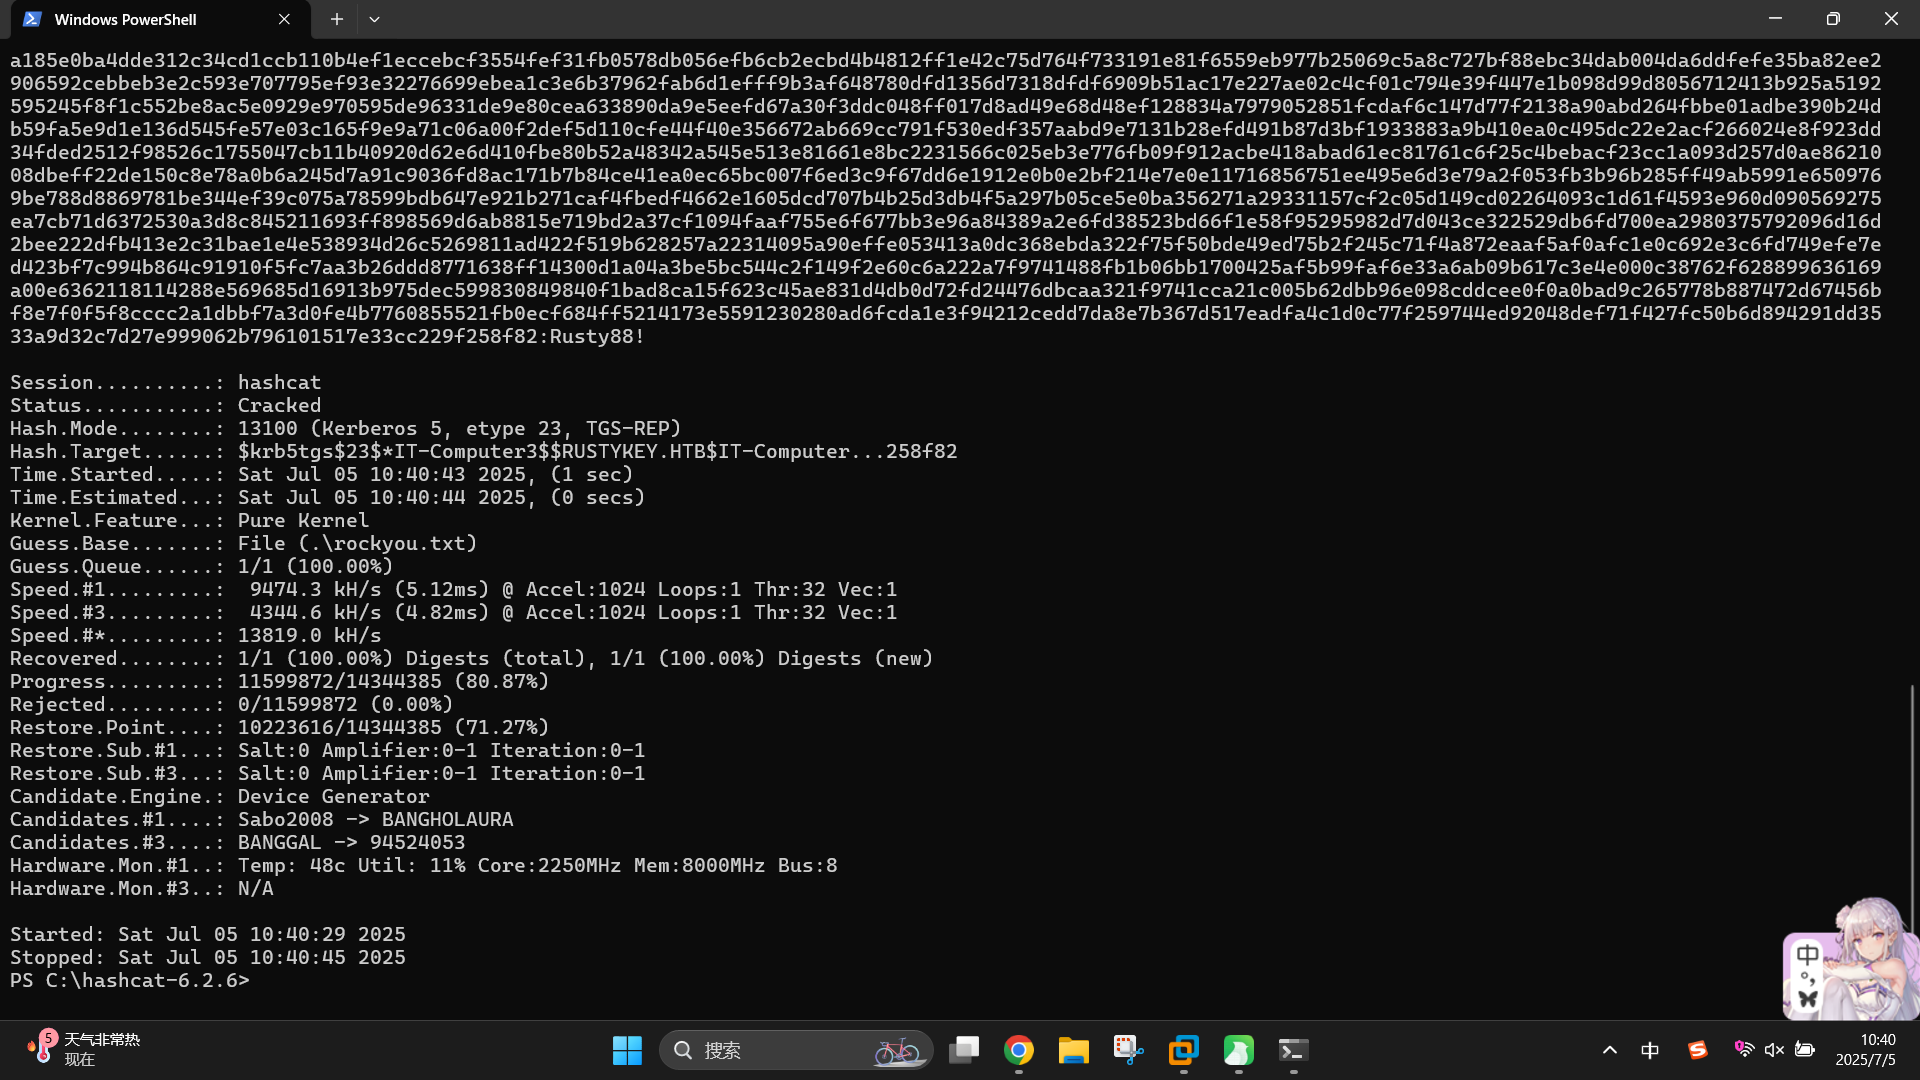
Task: Toggle muted volume speaker icon
Action: (1774, 1050)
